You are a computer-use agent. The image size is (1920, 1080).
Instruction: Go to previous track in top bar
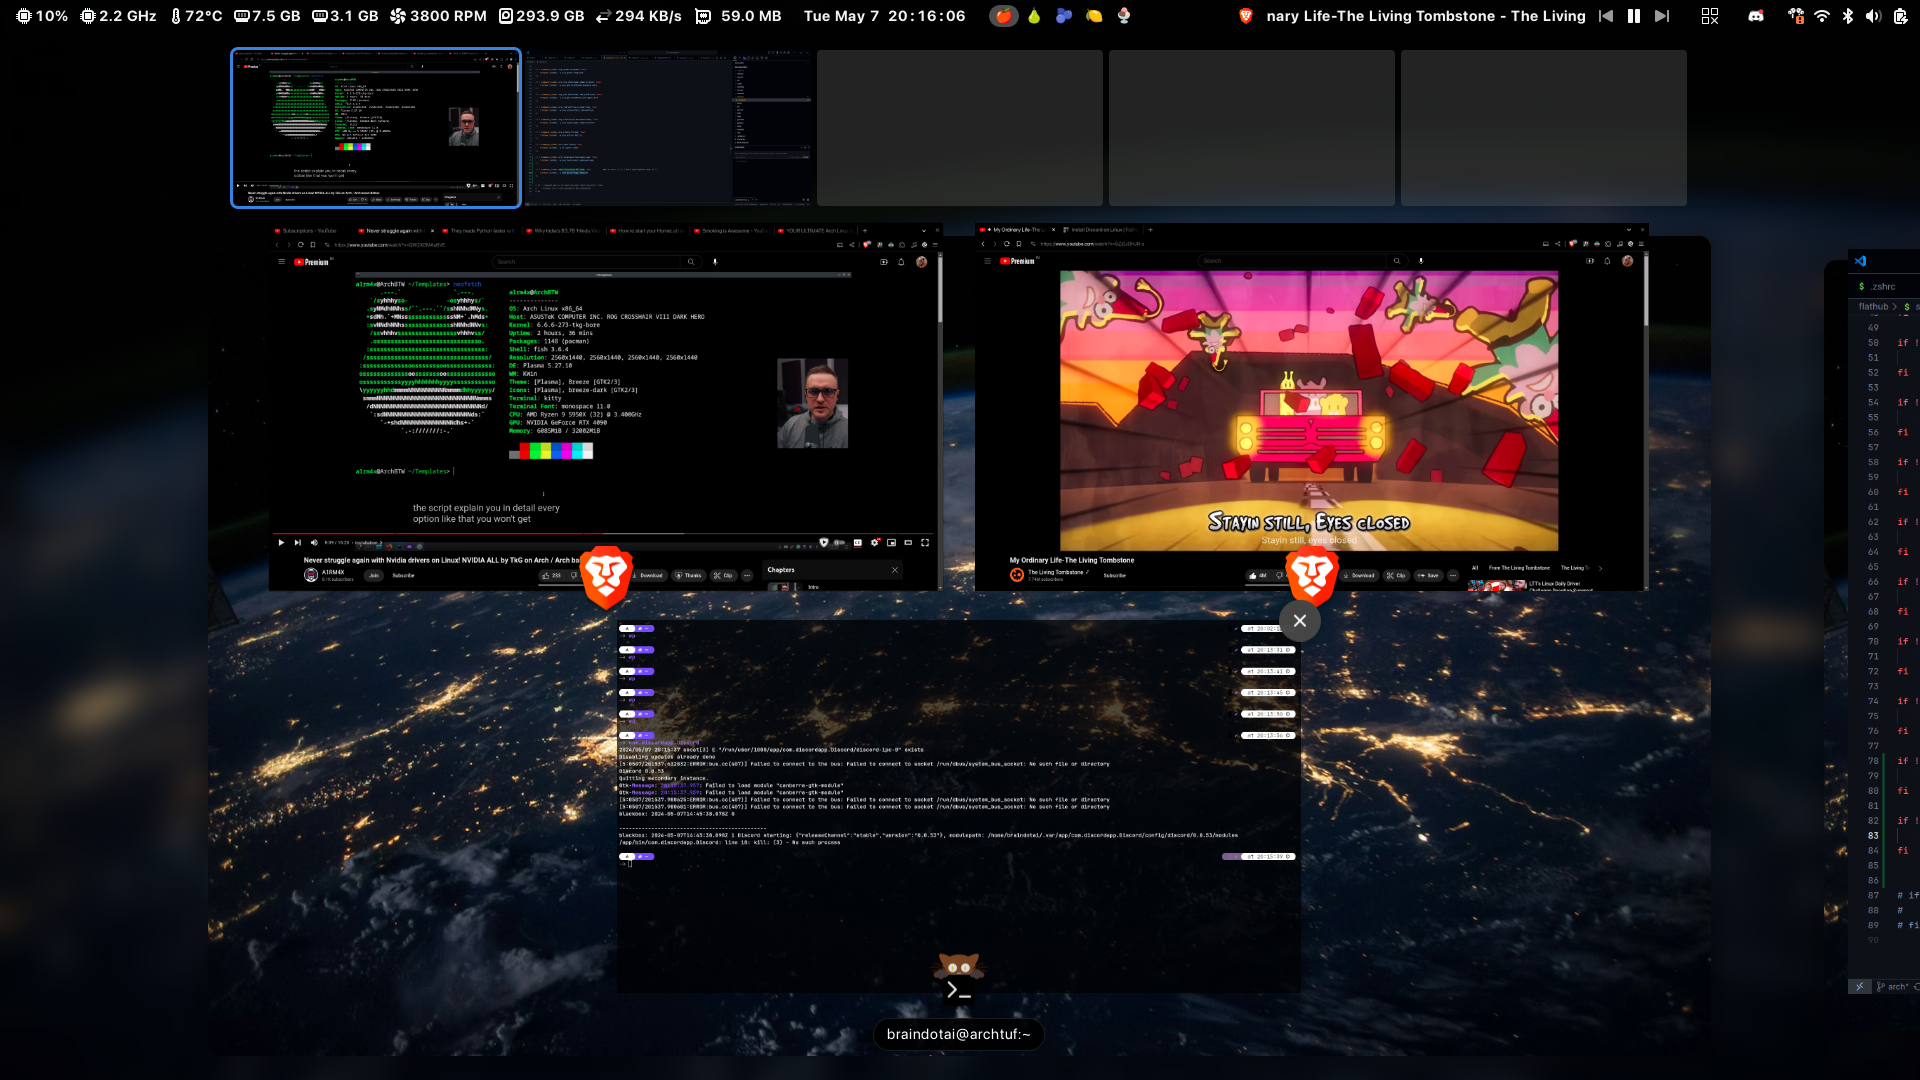1606,16
